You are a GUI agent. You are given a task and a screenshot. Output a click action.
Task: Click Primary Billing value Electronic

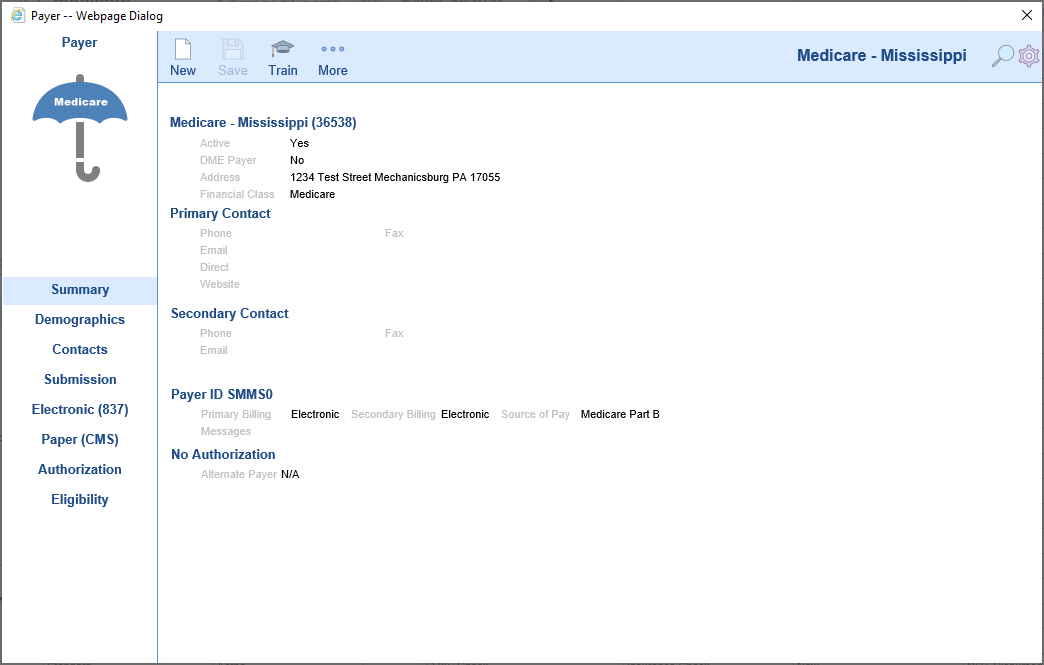[x=315, y=414]
